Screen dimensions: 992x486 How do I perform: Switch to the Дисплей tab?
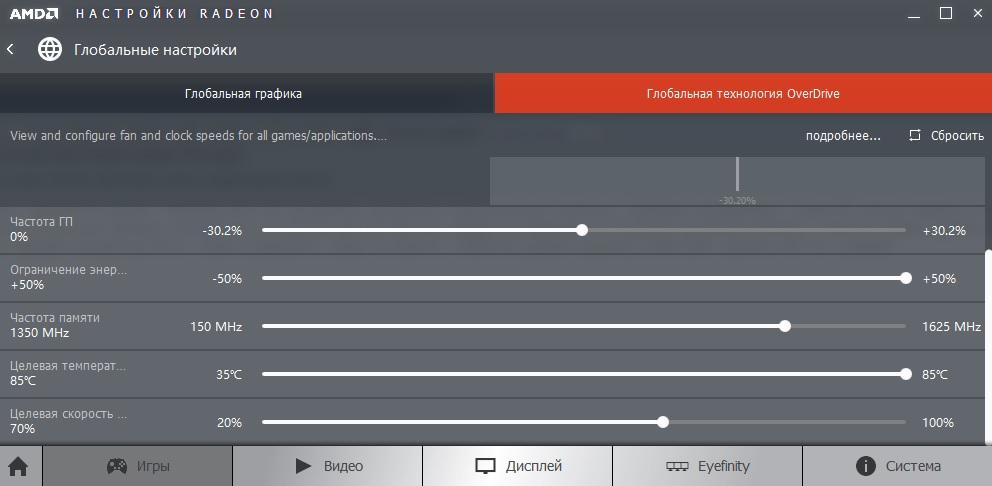[518, 466]
